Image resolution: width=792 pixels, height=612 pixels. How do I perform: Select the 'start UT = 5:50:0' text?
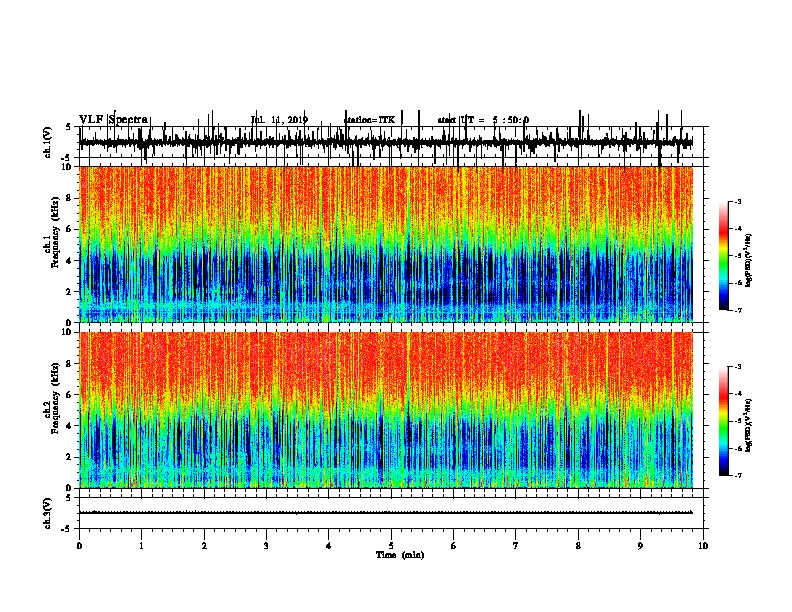pyautogui.click(x=483, y=120)
